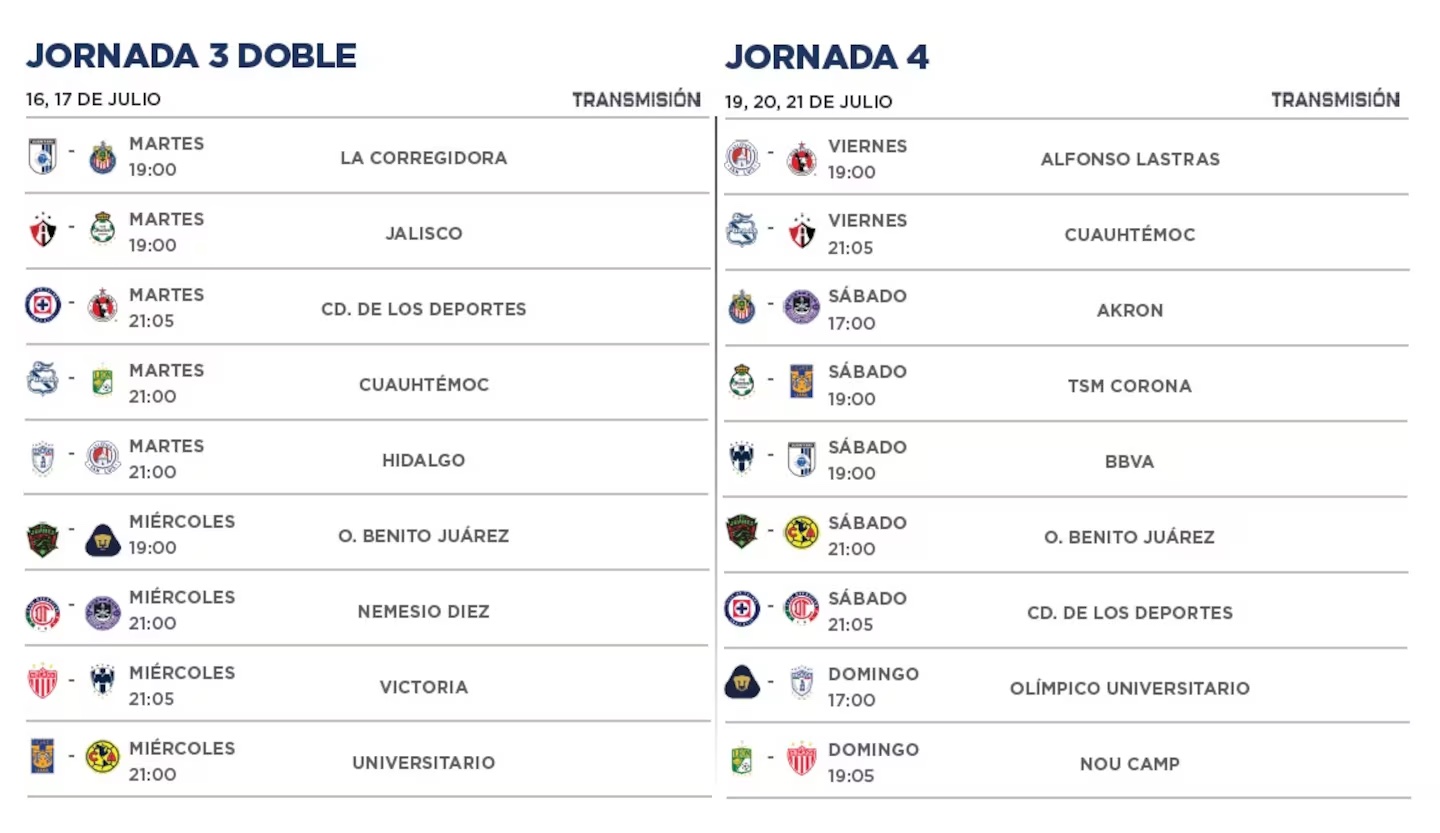The height and width of the screenshot is (833, 1440).
Task: Select the Santos crest in the Jalisco row
Action: click(x=102, y=229)
